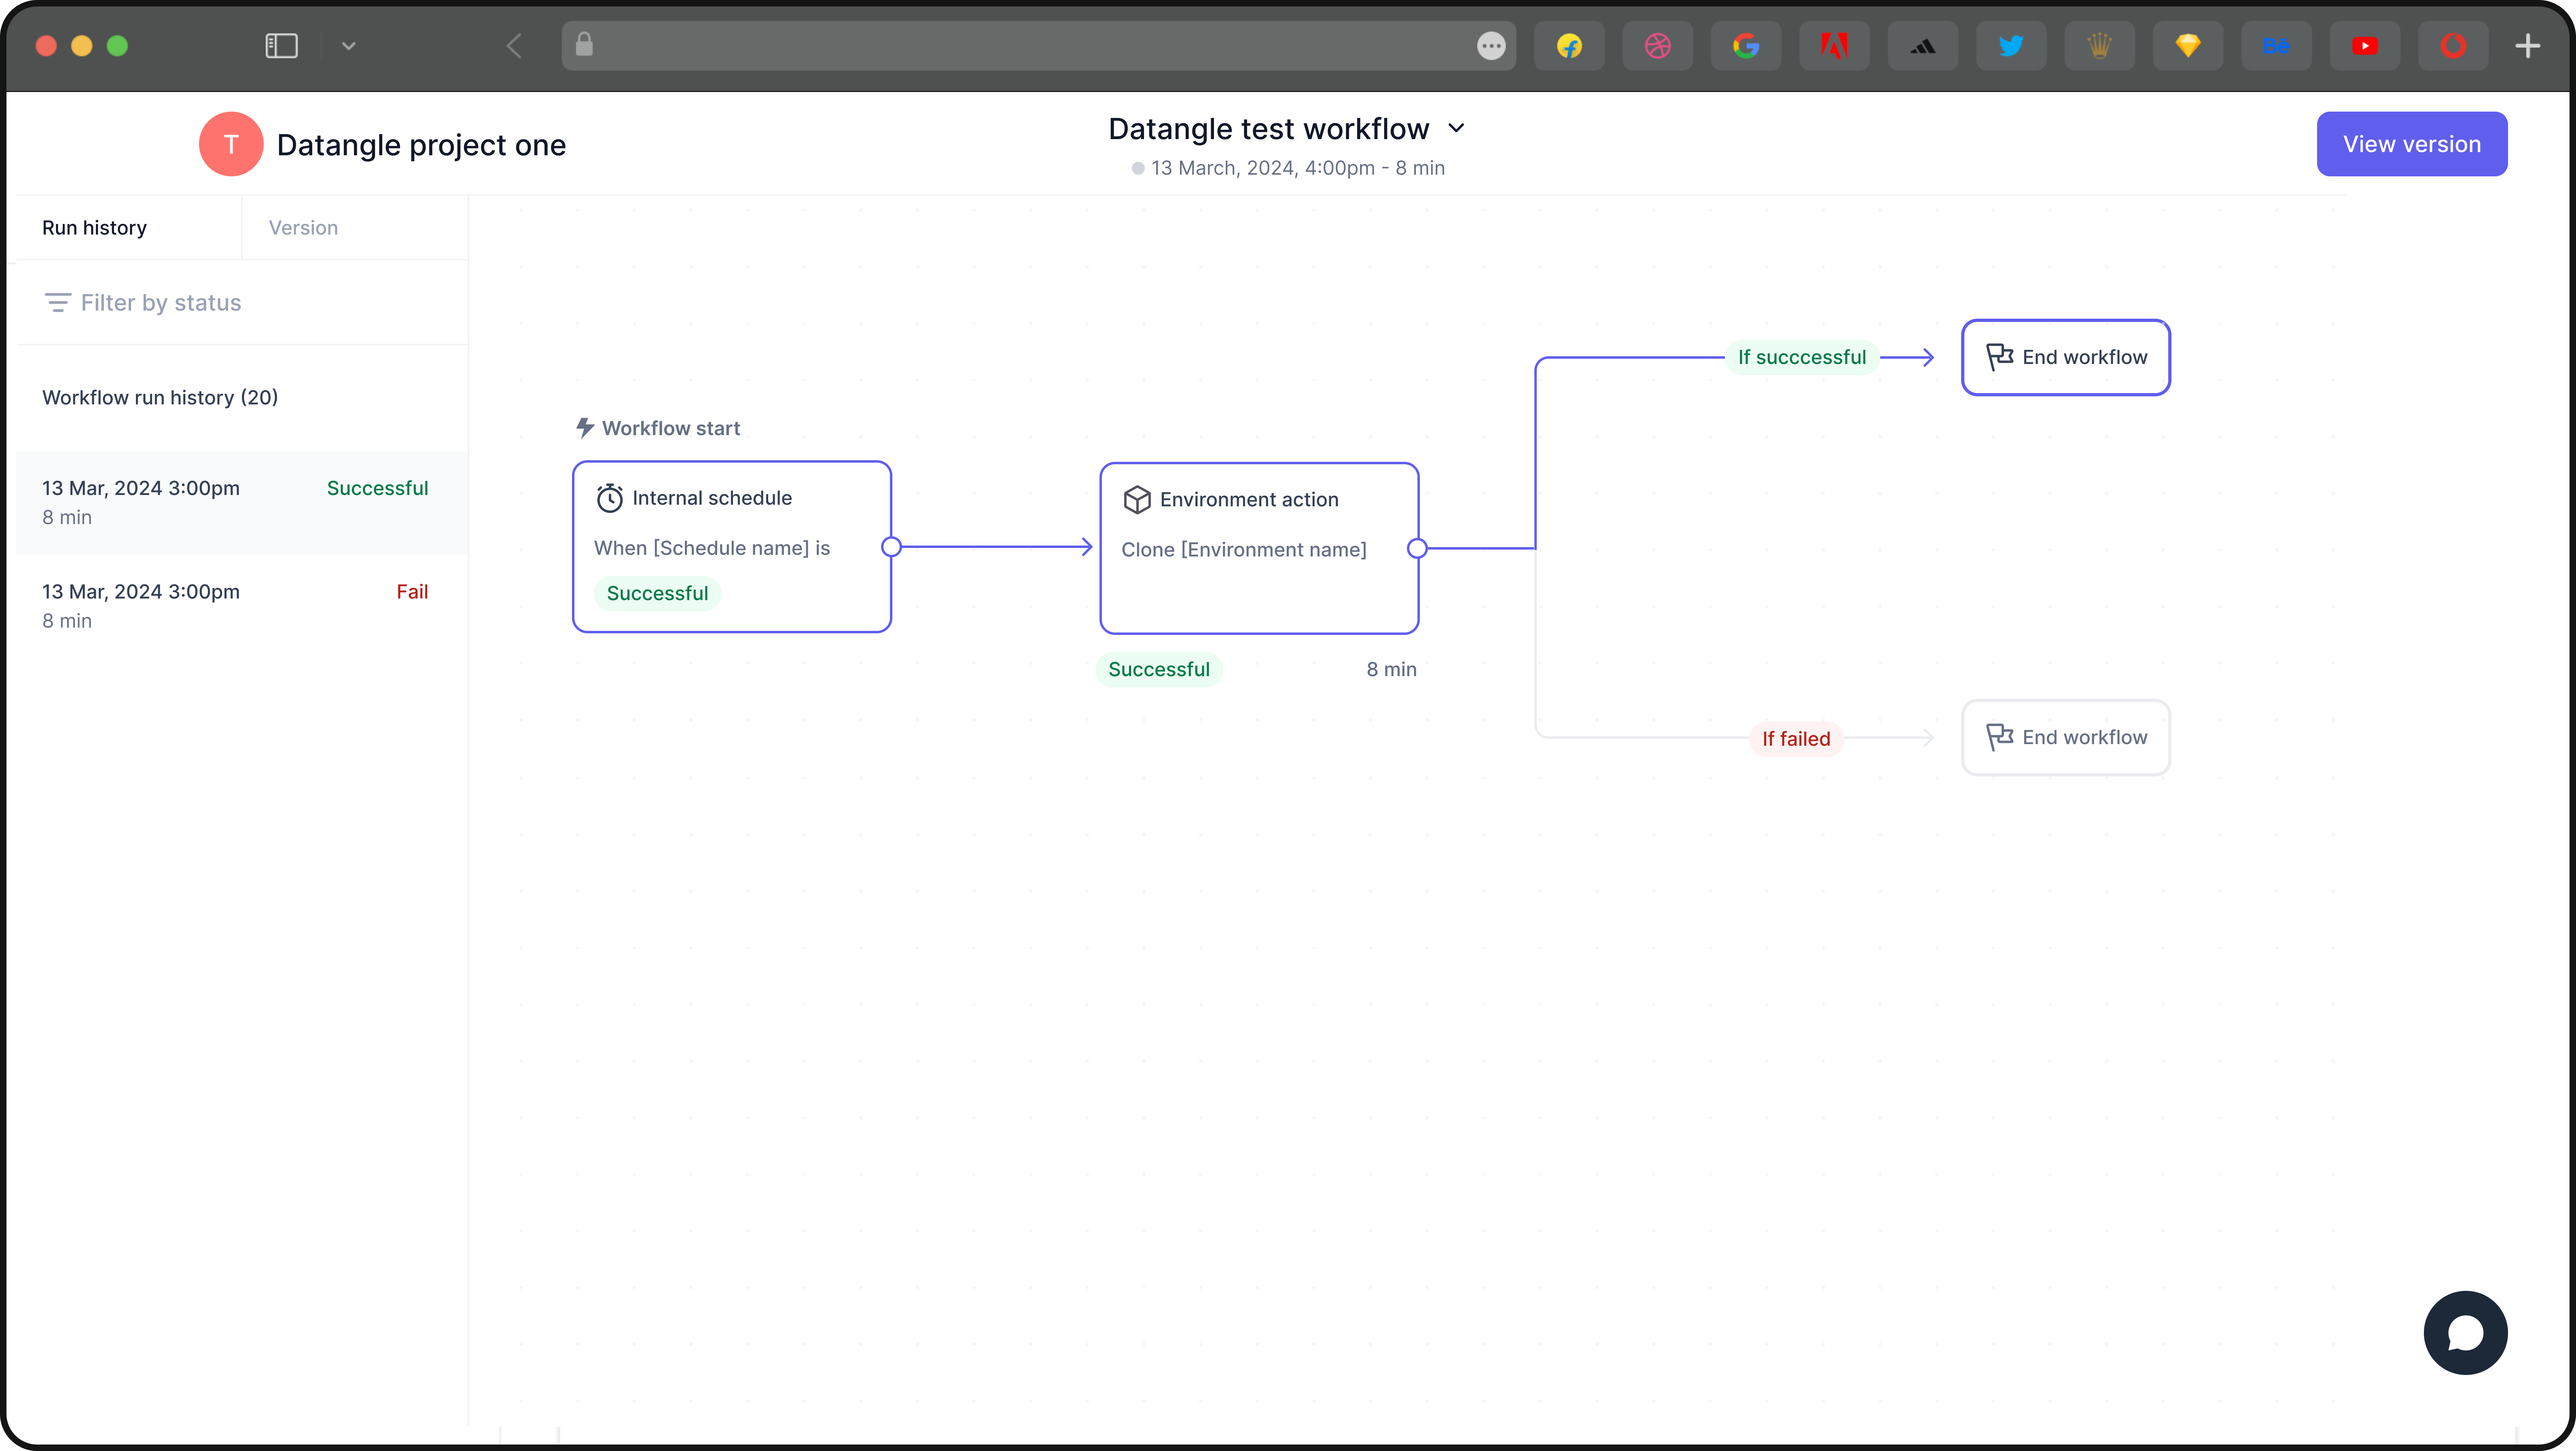The height and width of the screenshot is (1451, 2576).
Task: Open the Twitter bookmark in browser toolbar
Action: click(2011, 45)
